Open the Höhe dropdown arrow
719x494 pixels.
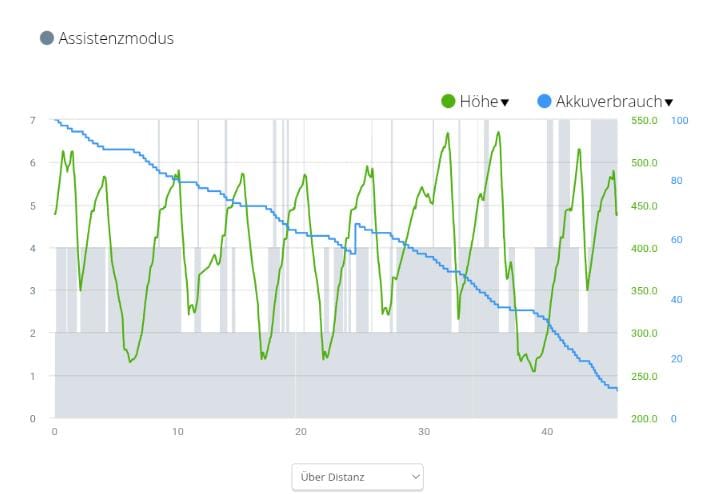pyautogui.click(x=505, y=102)
